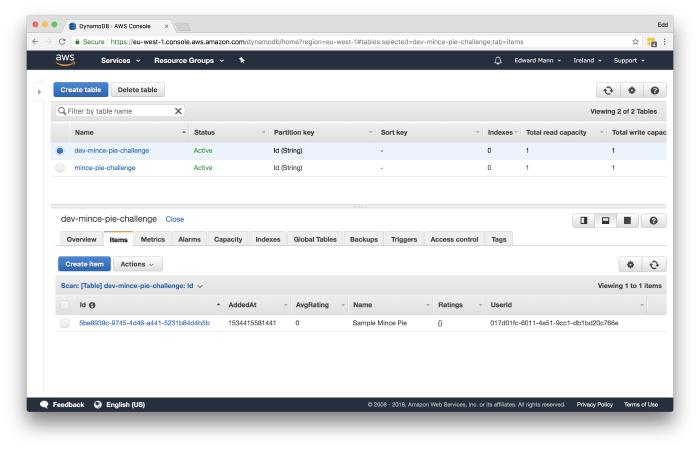Click the globe language icon
700x450 pixels.
click(98, 404)
